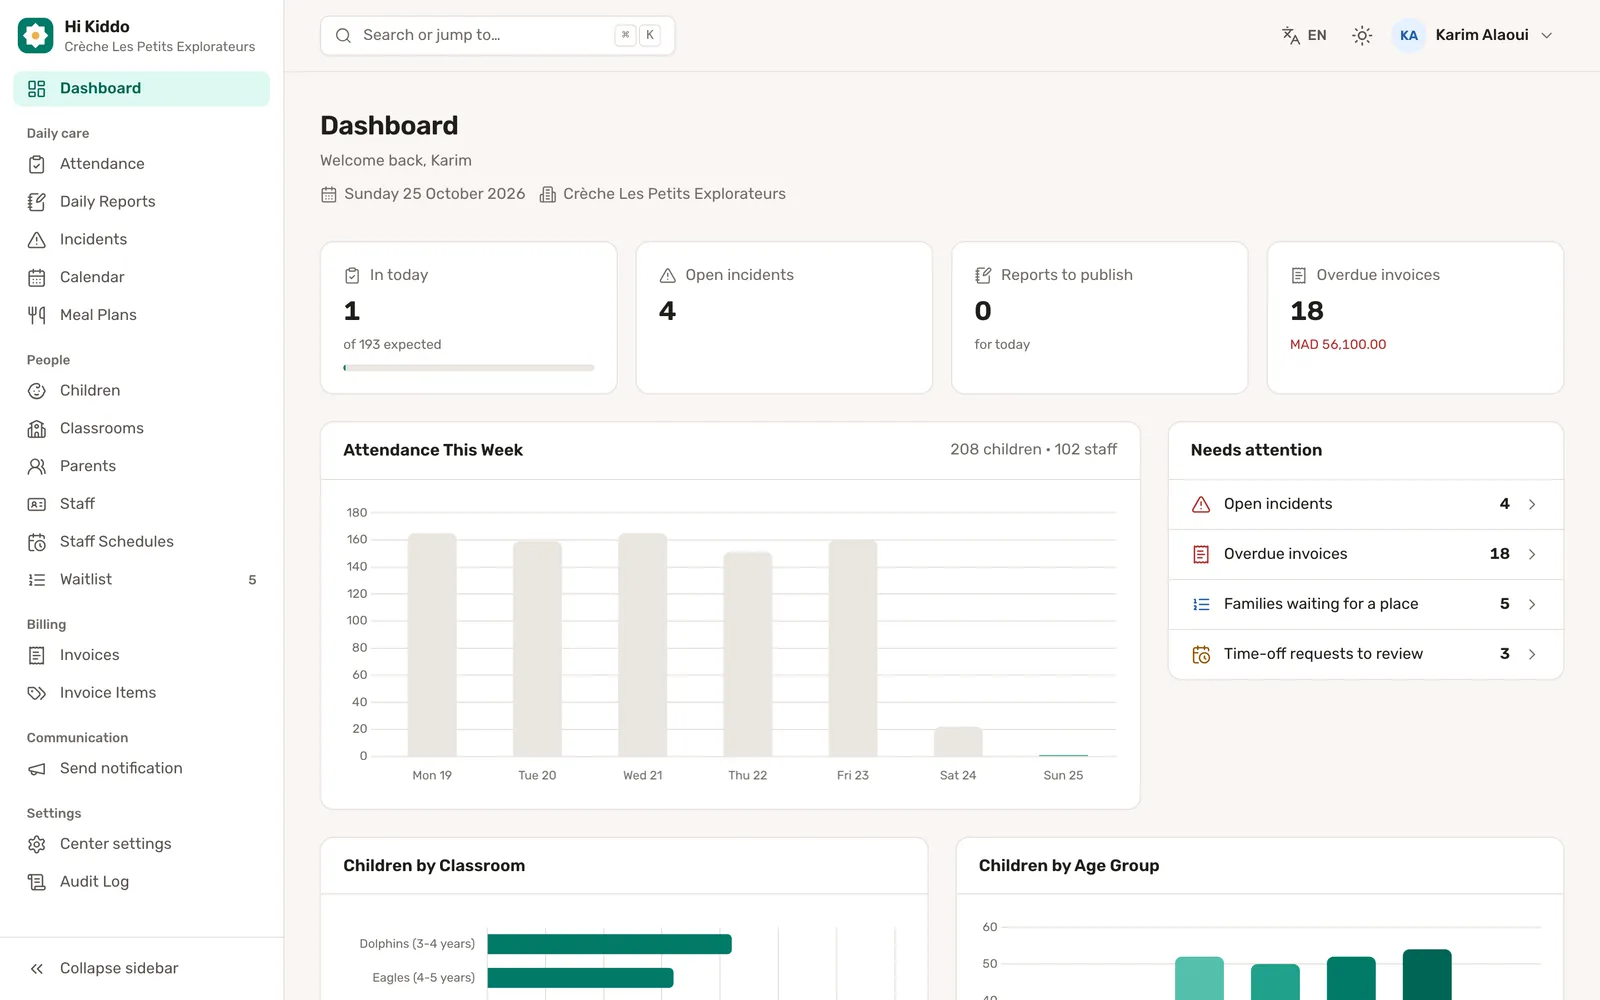This screenshot has width=1600, height=1000.
Task: Navigate to Meal Plans
Action: (x=141, y=315)
